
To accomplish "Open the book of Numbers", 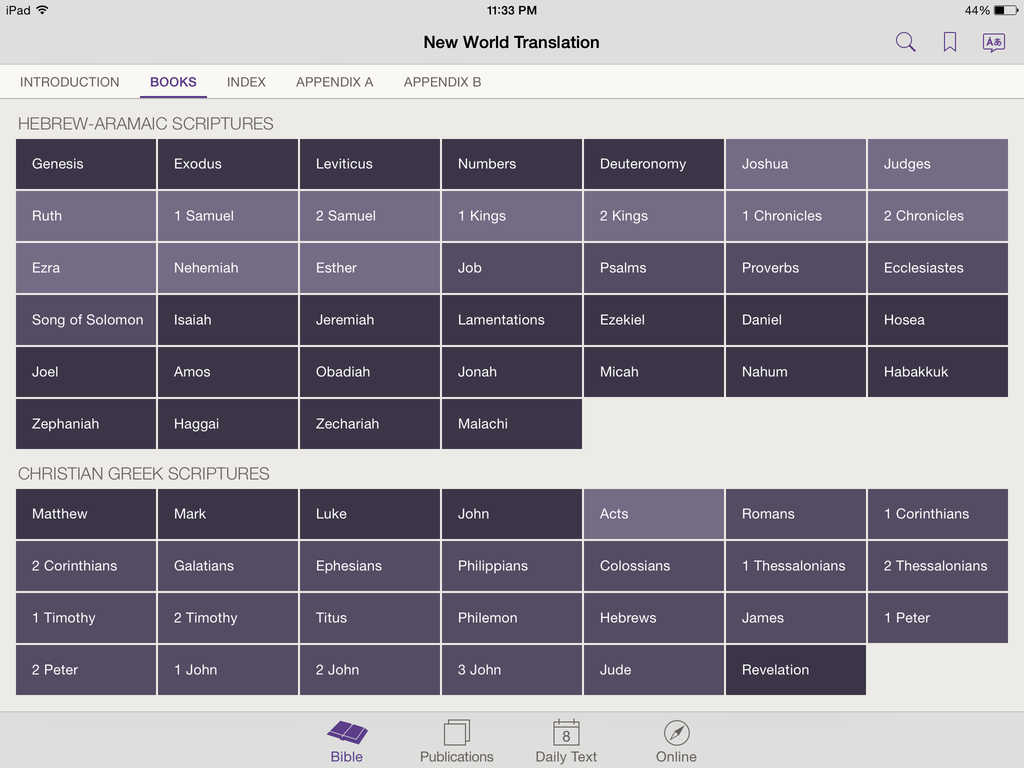I will coord(512,164).
